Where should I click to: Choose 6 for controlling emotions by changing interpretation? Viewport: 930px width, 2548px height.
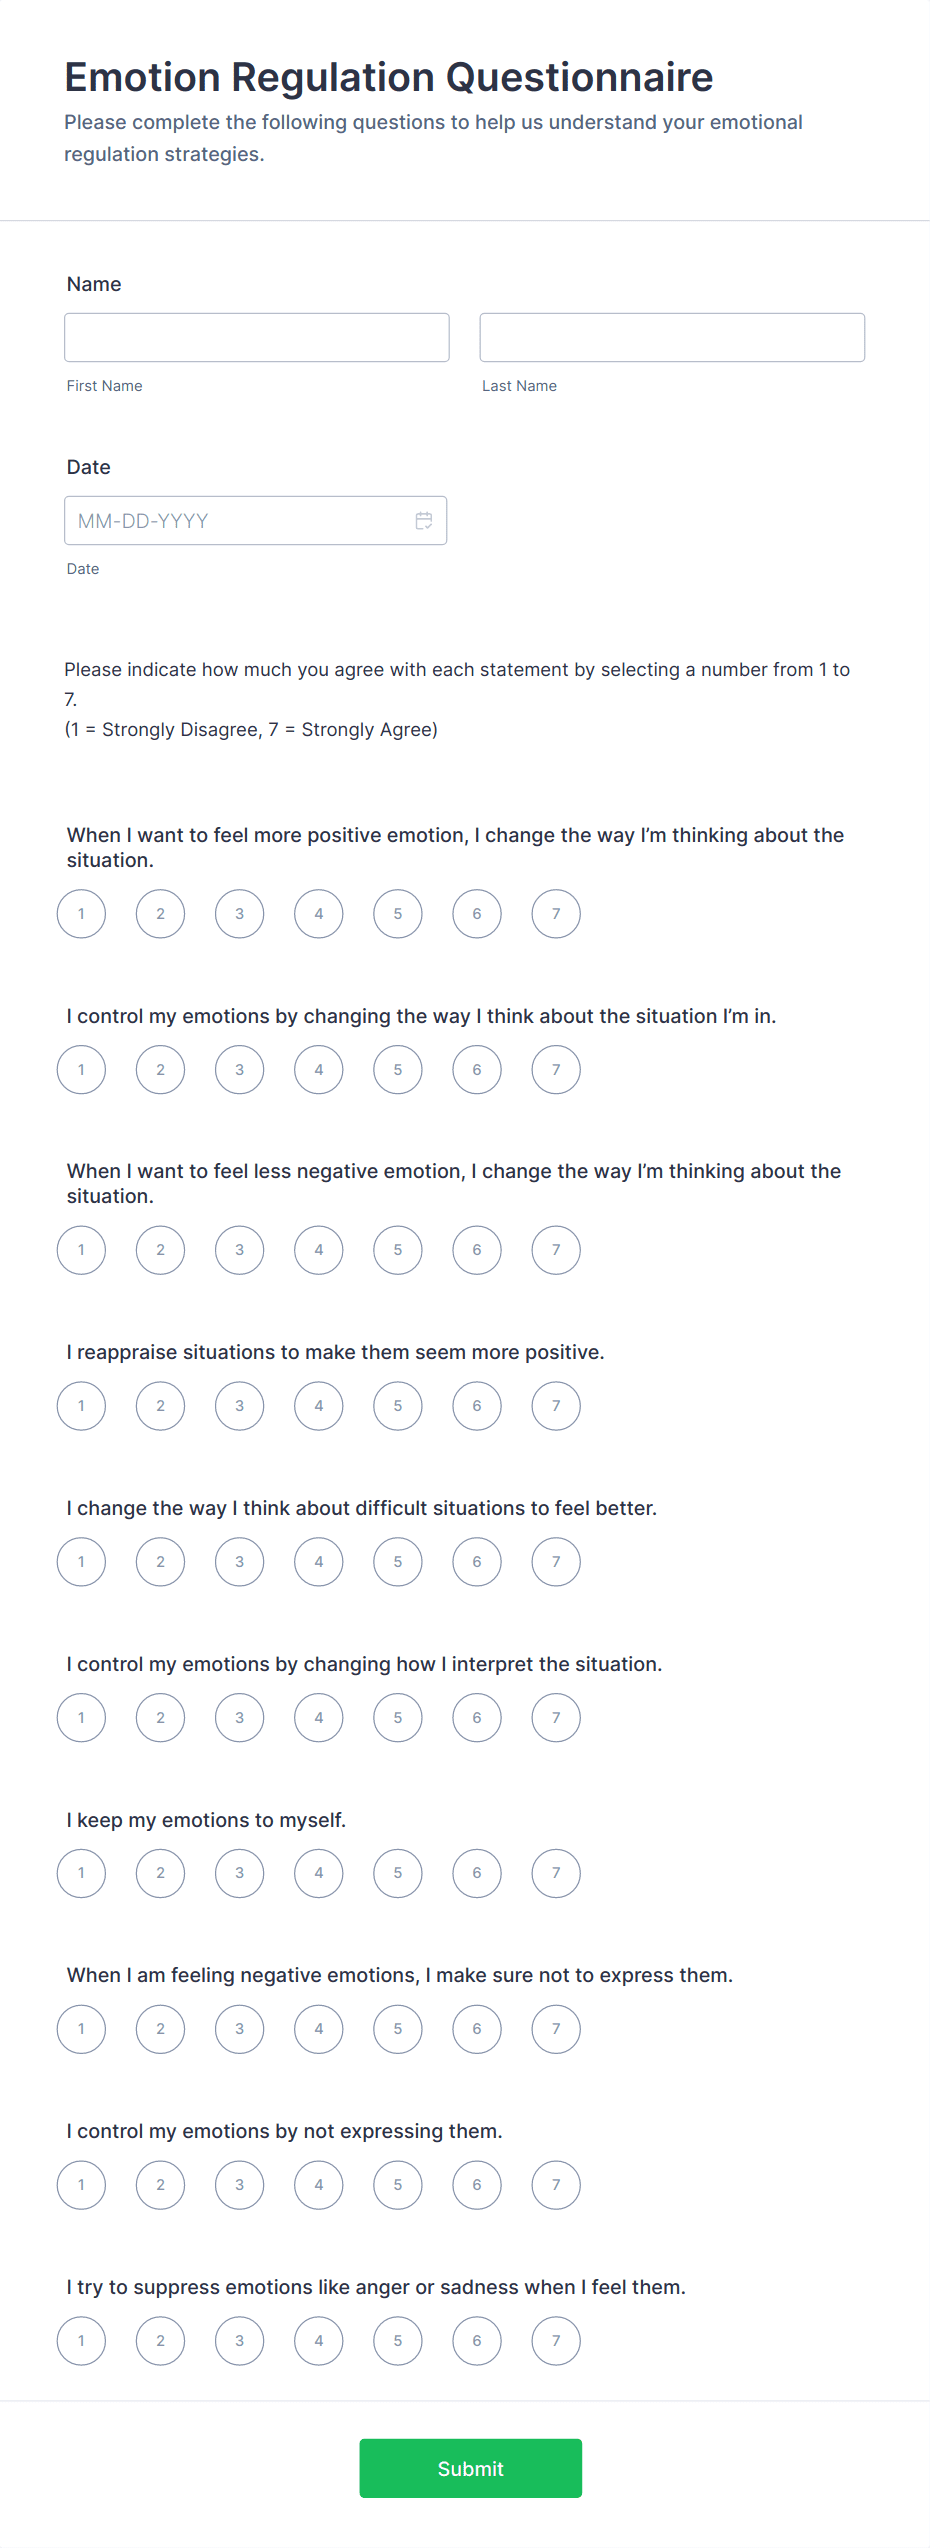pos(476,1717)
